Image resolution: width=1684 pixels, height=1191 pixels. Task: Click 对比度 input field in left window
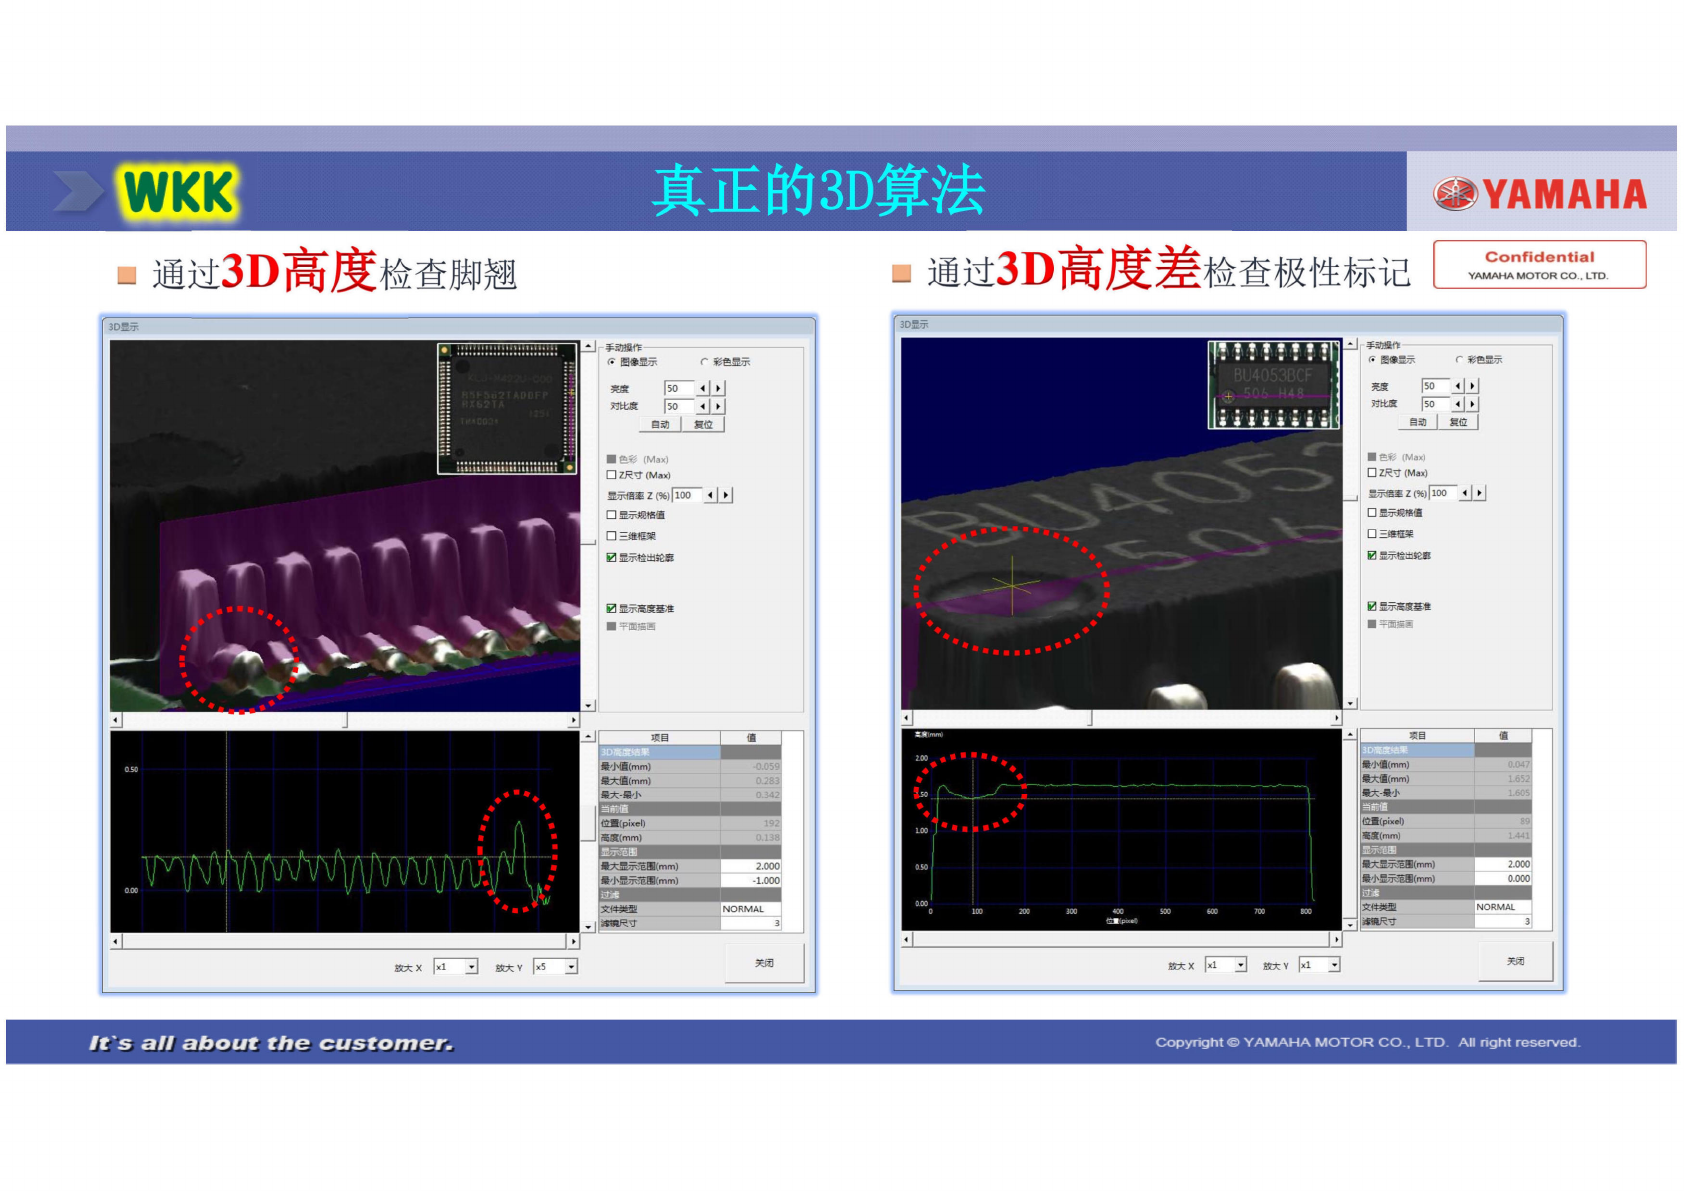click(679, 406)
